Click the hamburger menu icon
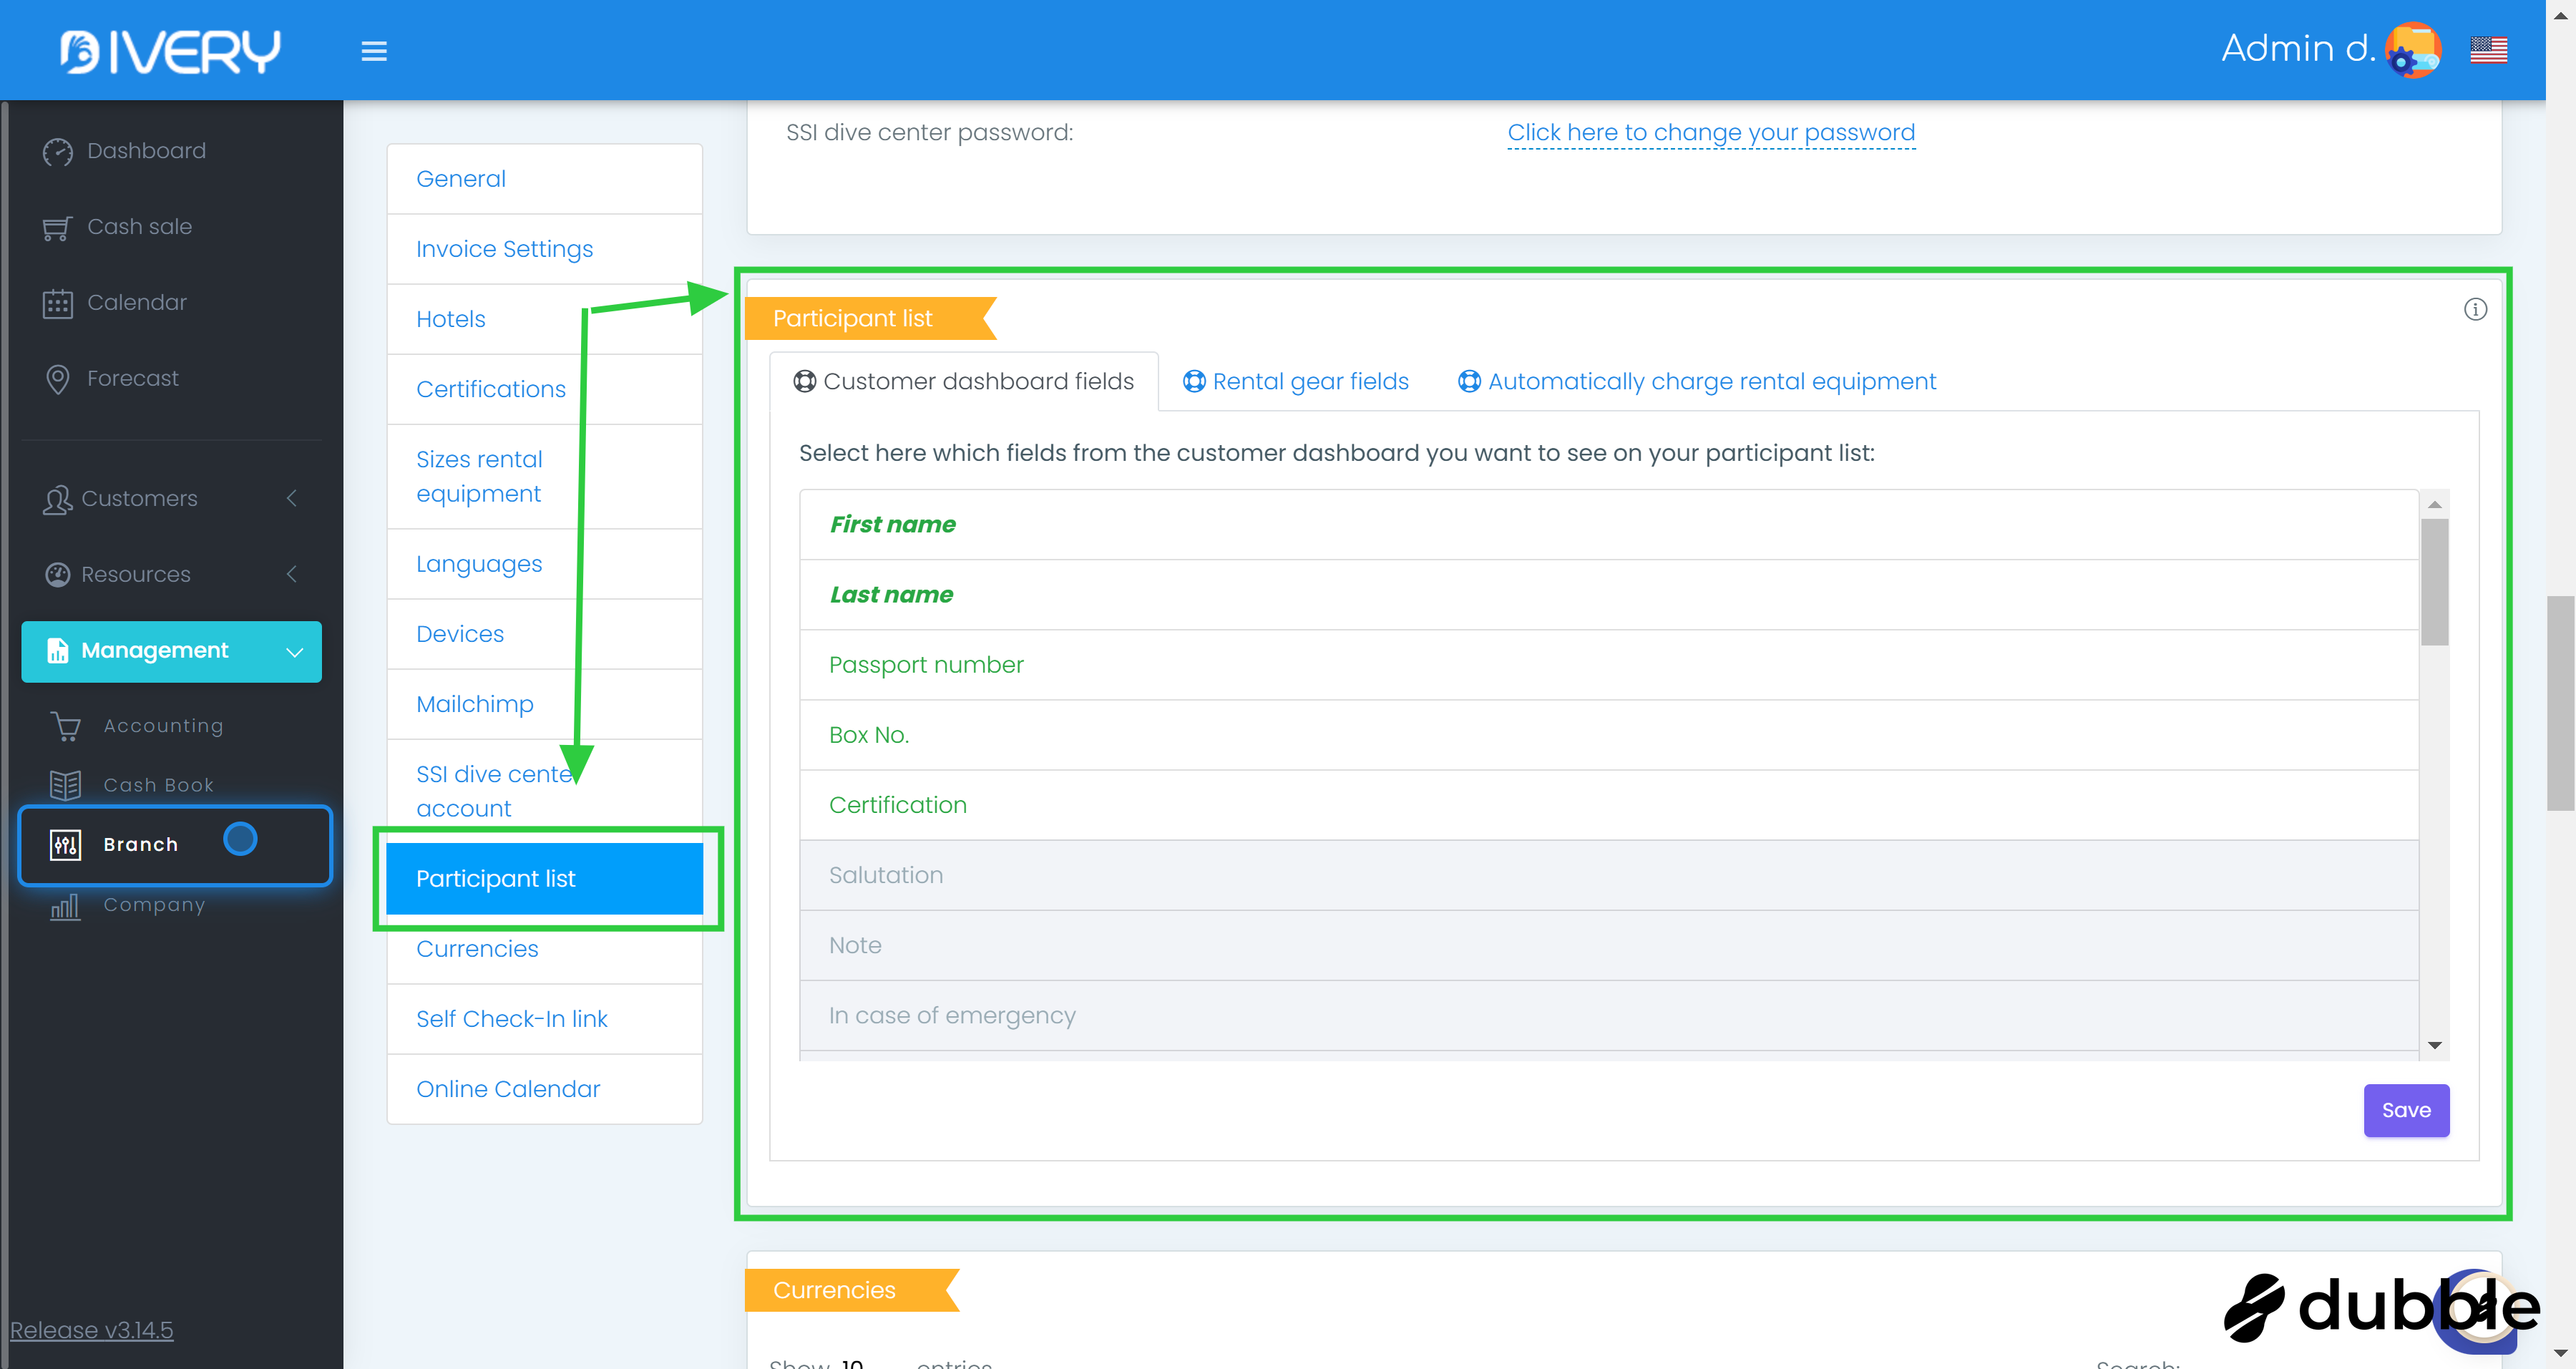Viewport: 2576px width, 1369px height. (x=374, y=51)
